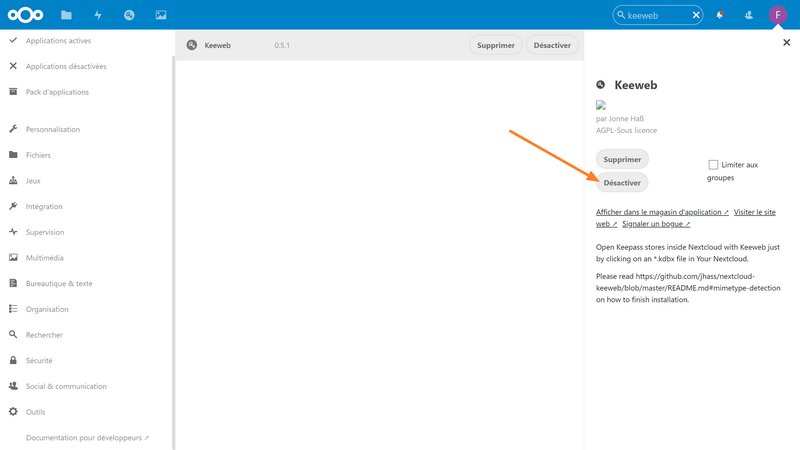
Task: Enable the Limiter aux groupes checkbox
Action: coord(713,165)
